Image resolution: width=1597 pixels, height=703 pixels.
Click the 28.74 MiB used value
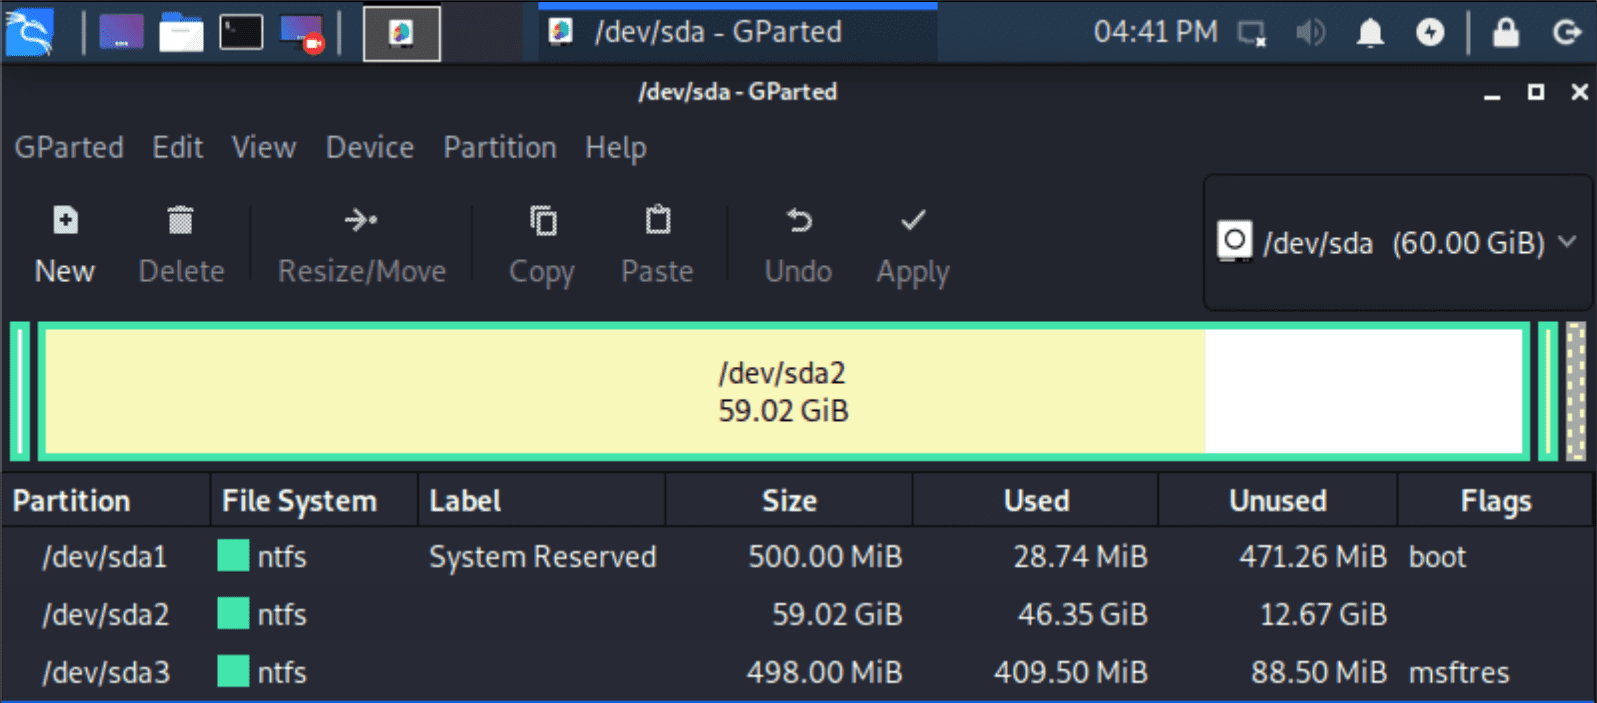pyautogui.click(x=1080, y=557)
